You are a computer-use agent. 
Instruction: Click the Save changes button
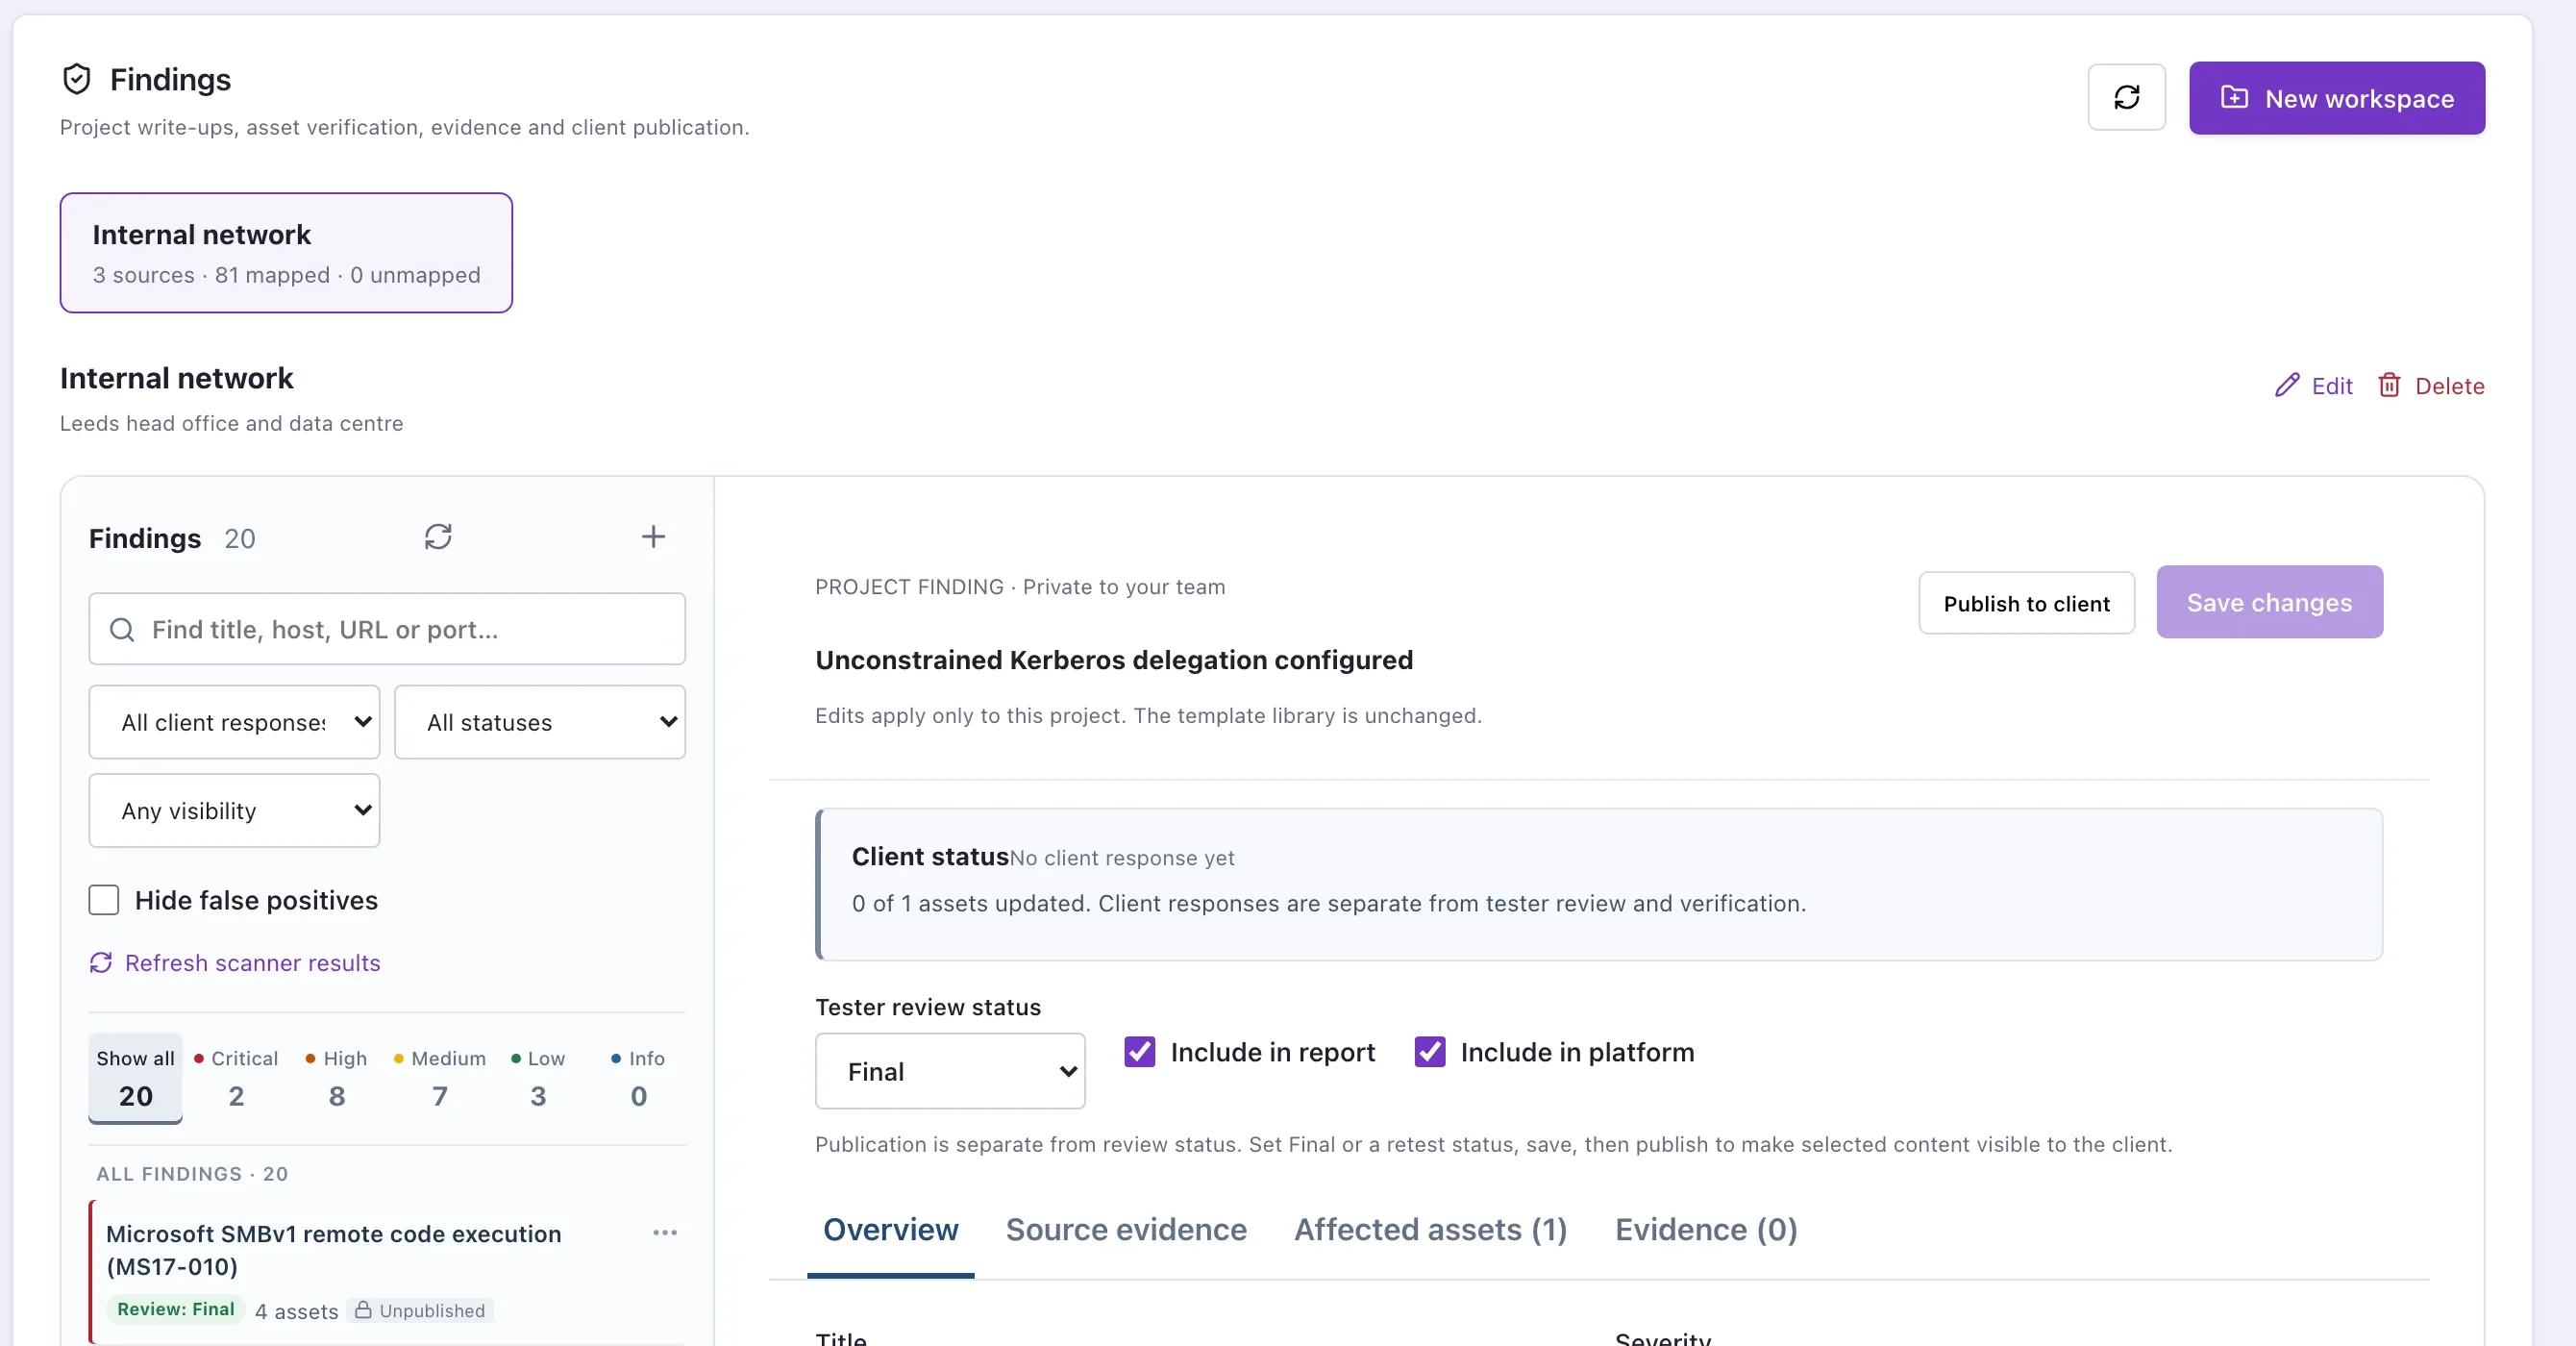[x=2269, y=602]
